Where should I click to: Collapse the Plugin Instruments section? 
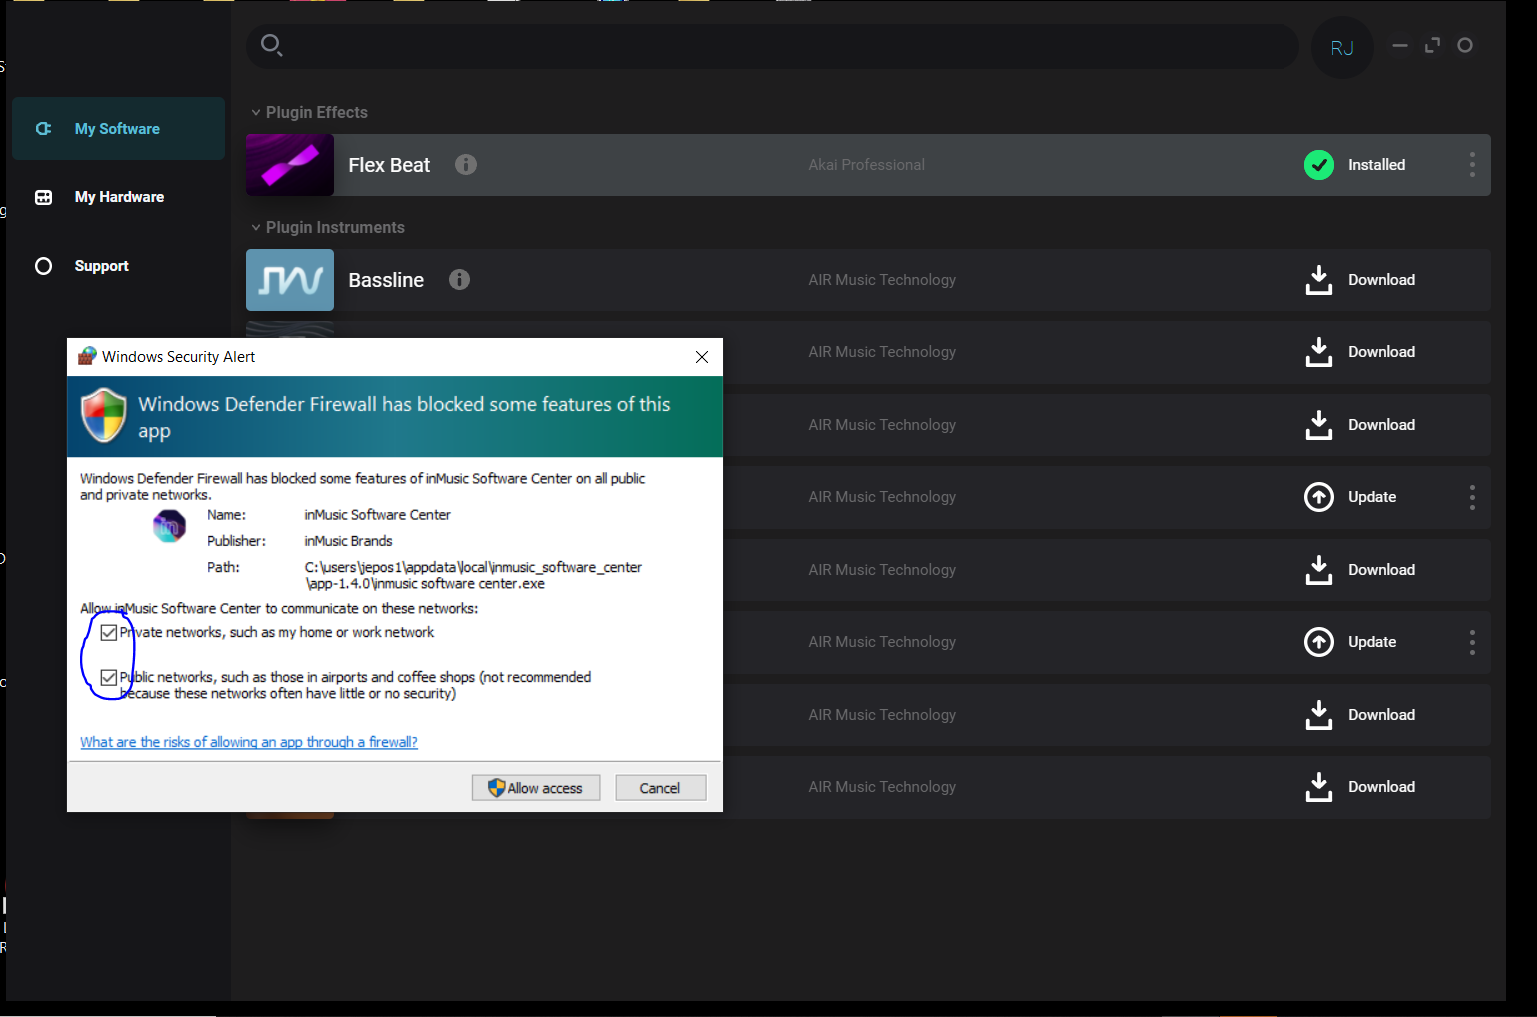(x=256, y=228)
